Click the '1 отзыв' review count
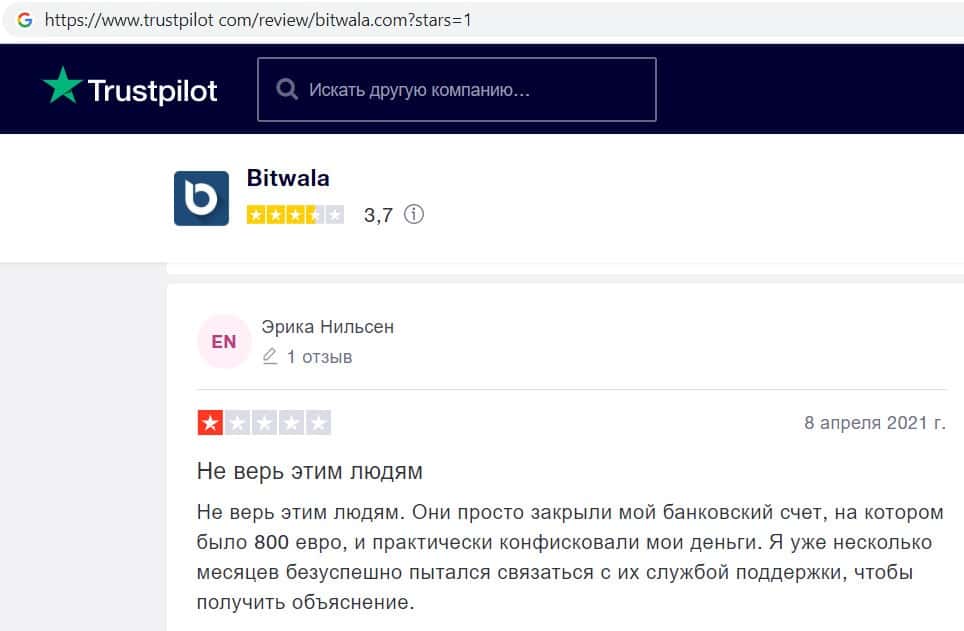The image size is (964, 631). click(319, 357)
